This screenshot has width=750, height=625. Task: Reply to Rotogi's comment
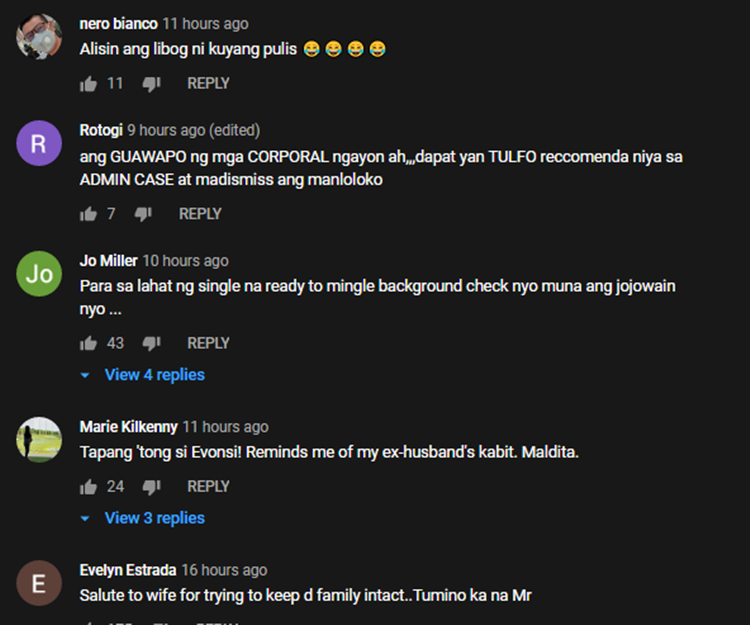[x=200, y=214]
